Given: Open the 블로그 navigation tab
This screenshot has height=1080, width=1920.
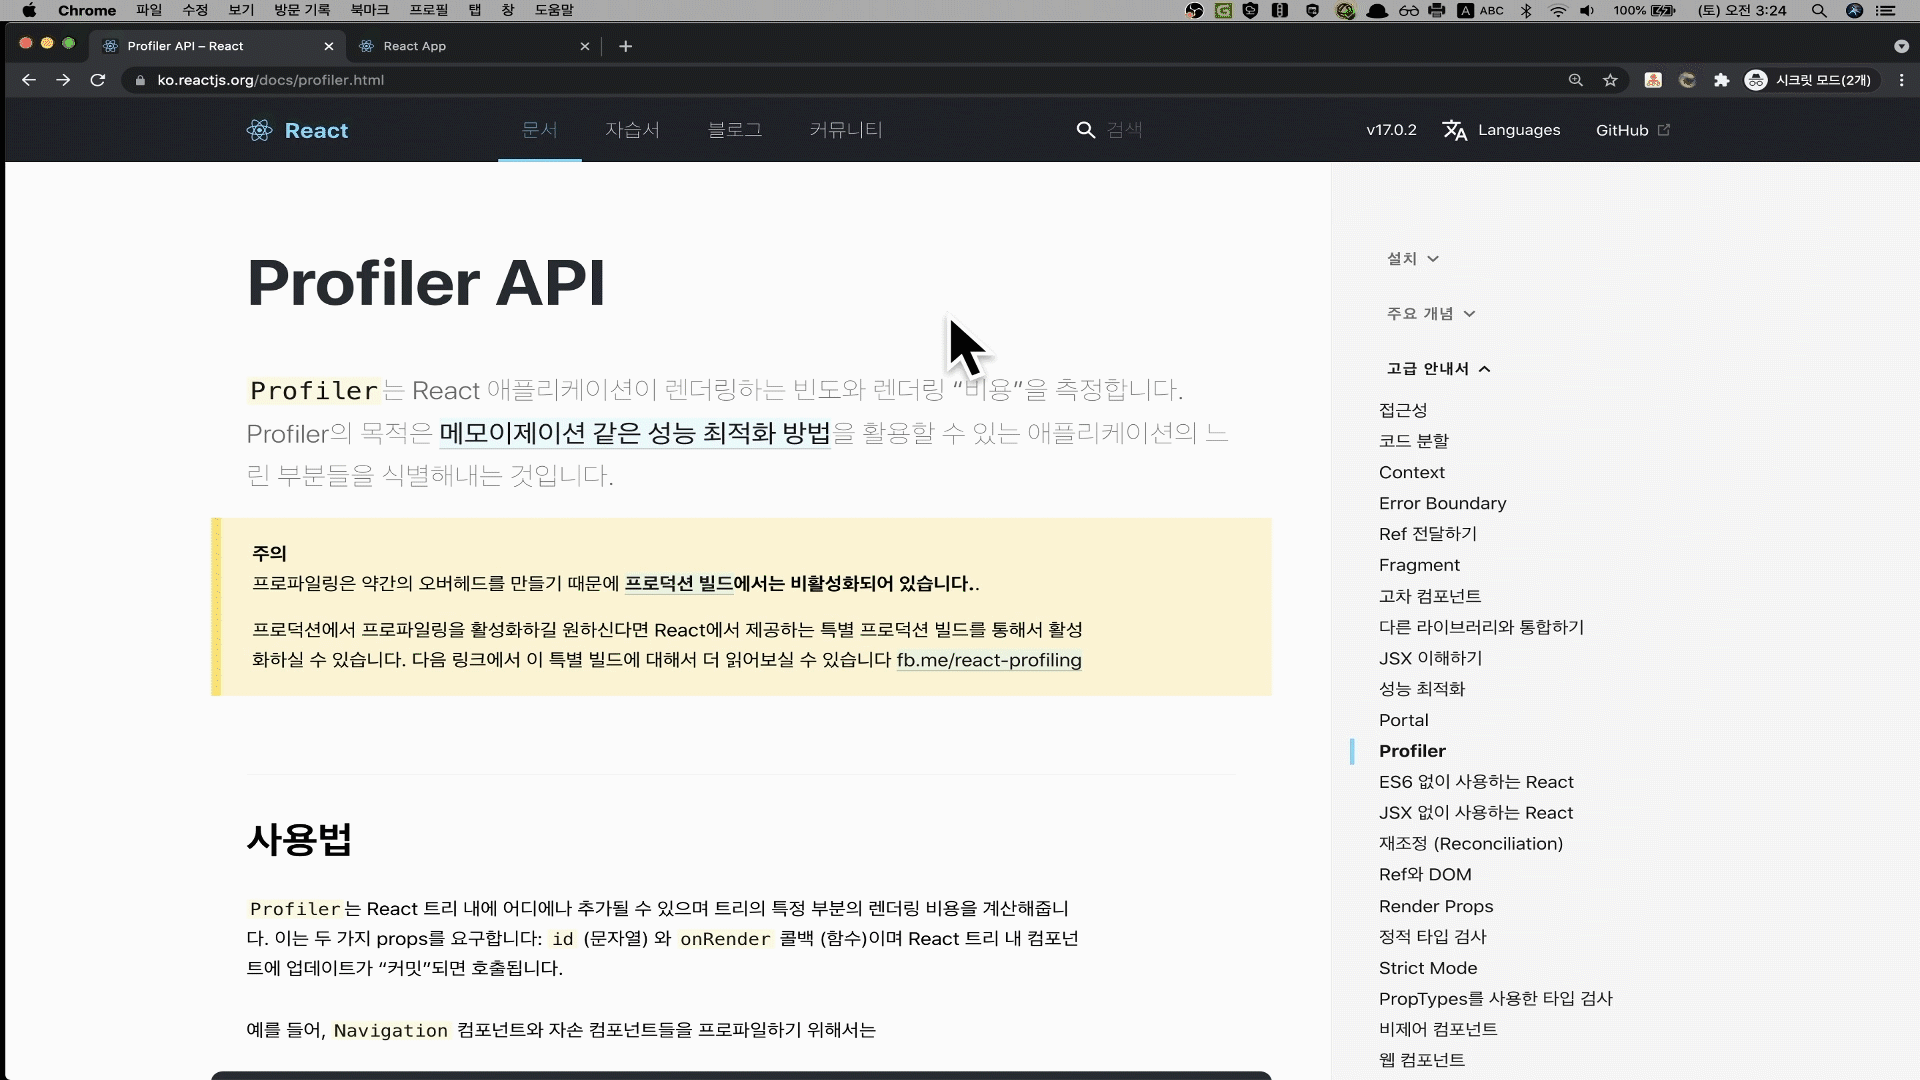Looking at the screenshot, I should click(735, 130).
